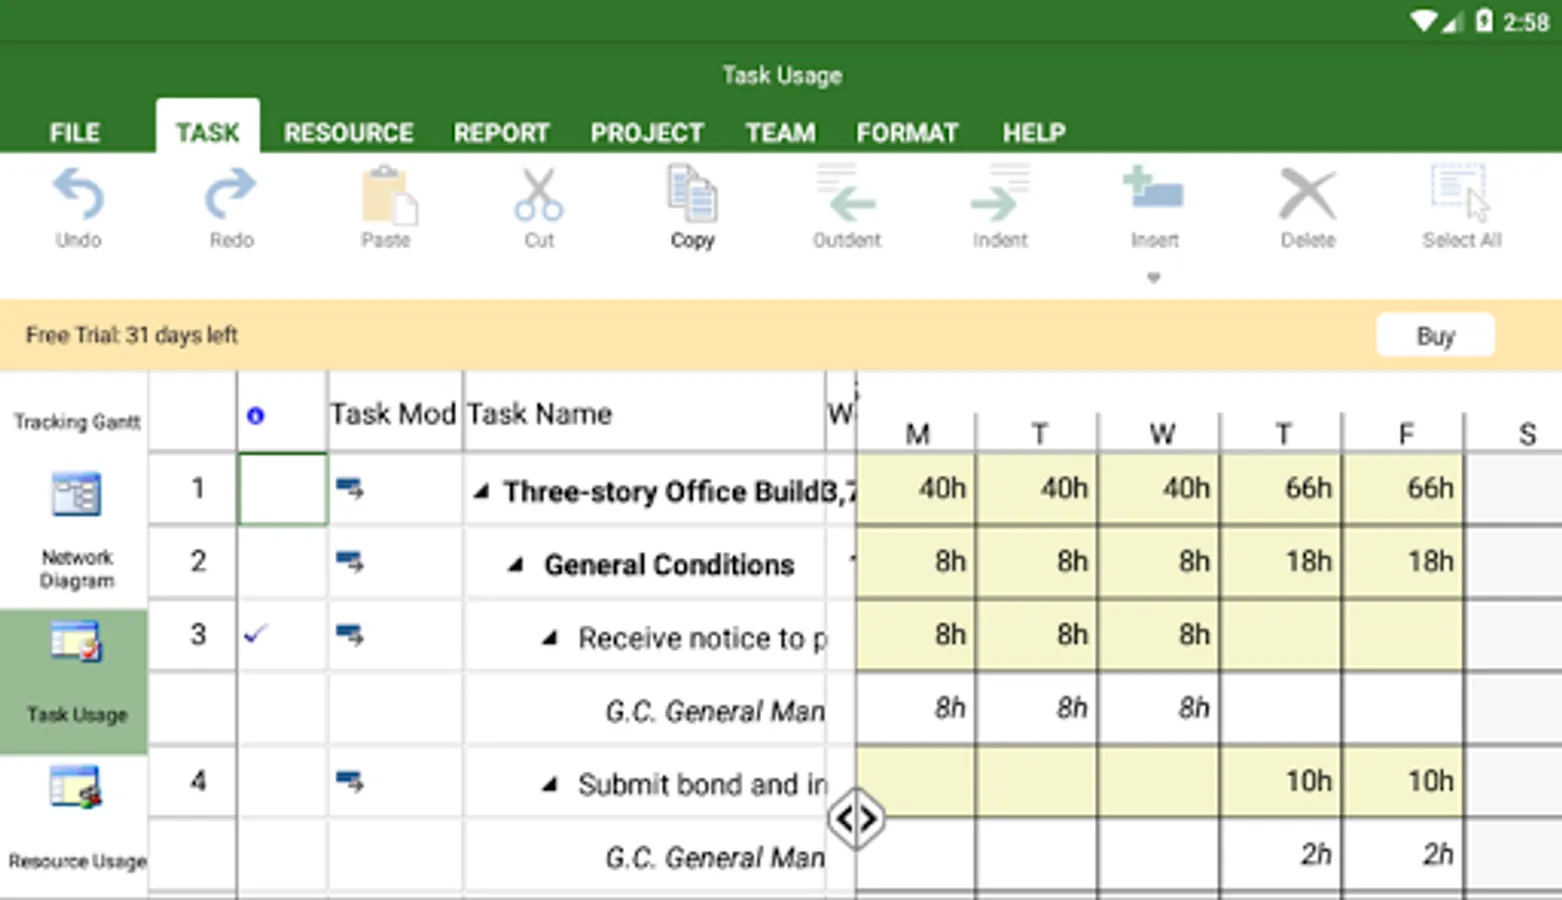Collapse Three-story Office Building summary task
Image resolution: width=1562 pixels, height=900 pixels.
click(482, 491)
